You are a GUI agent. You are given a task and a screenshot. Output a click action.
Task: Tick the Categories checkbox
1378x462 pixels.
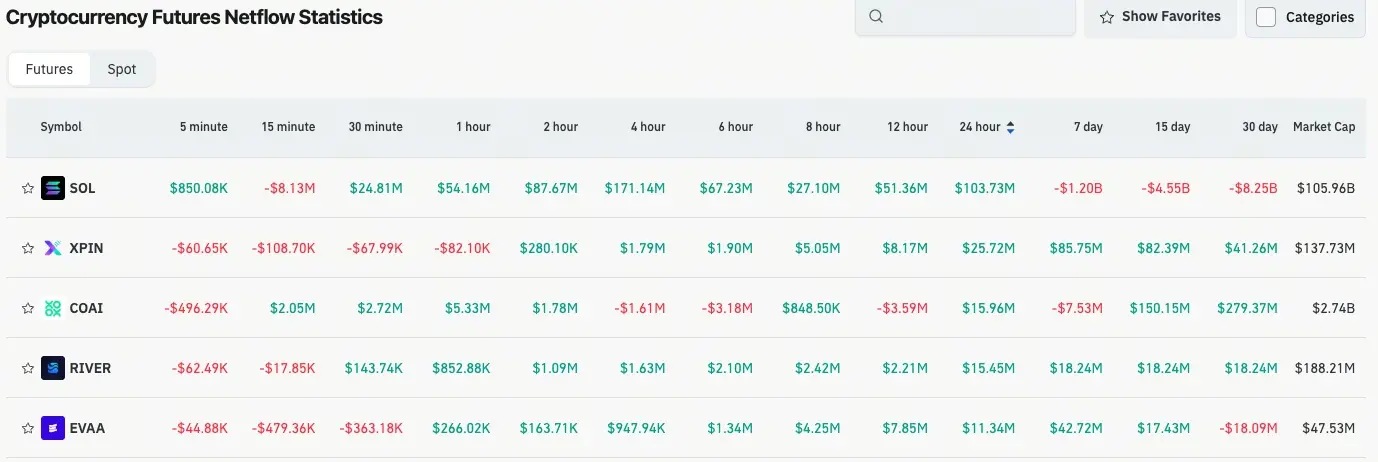click(1266, 17)
